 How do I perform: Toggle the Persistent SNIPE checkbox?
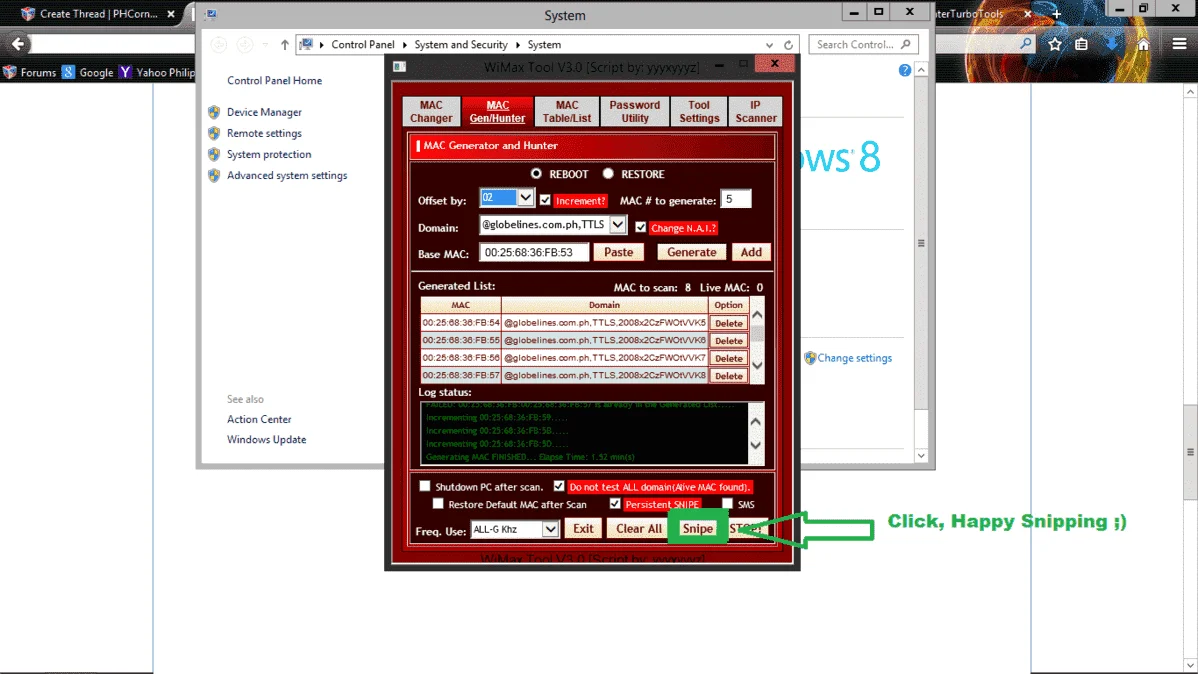point(615,504)
